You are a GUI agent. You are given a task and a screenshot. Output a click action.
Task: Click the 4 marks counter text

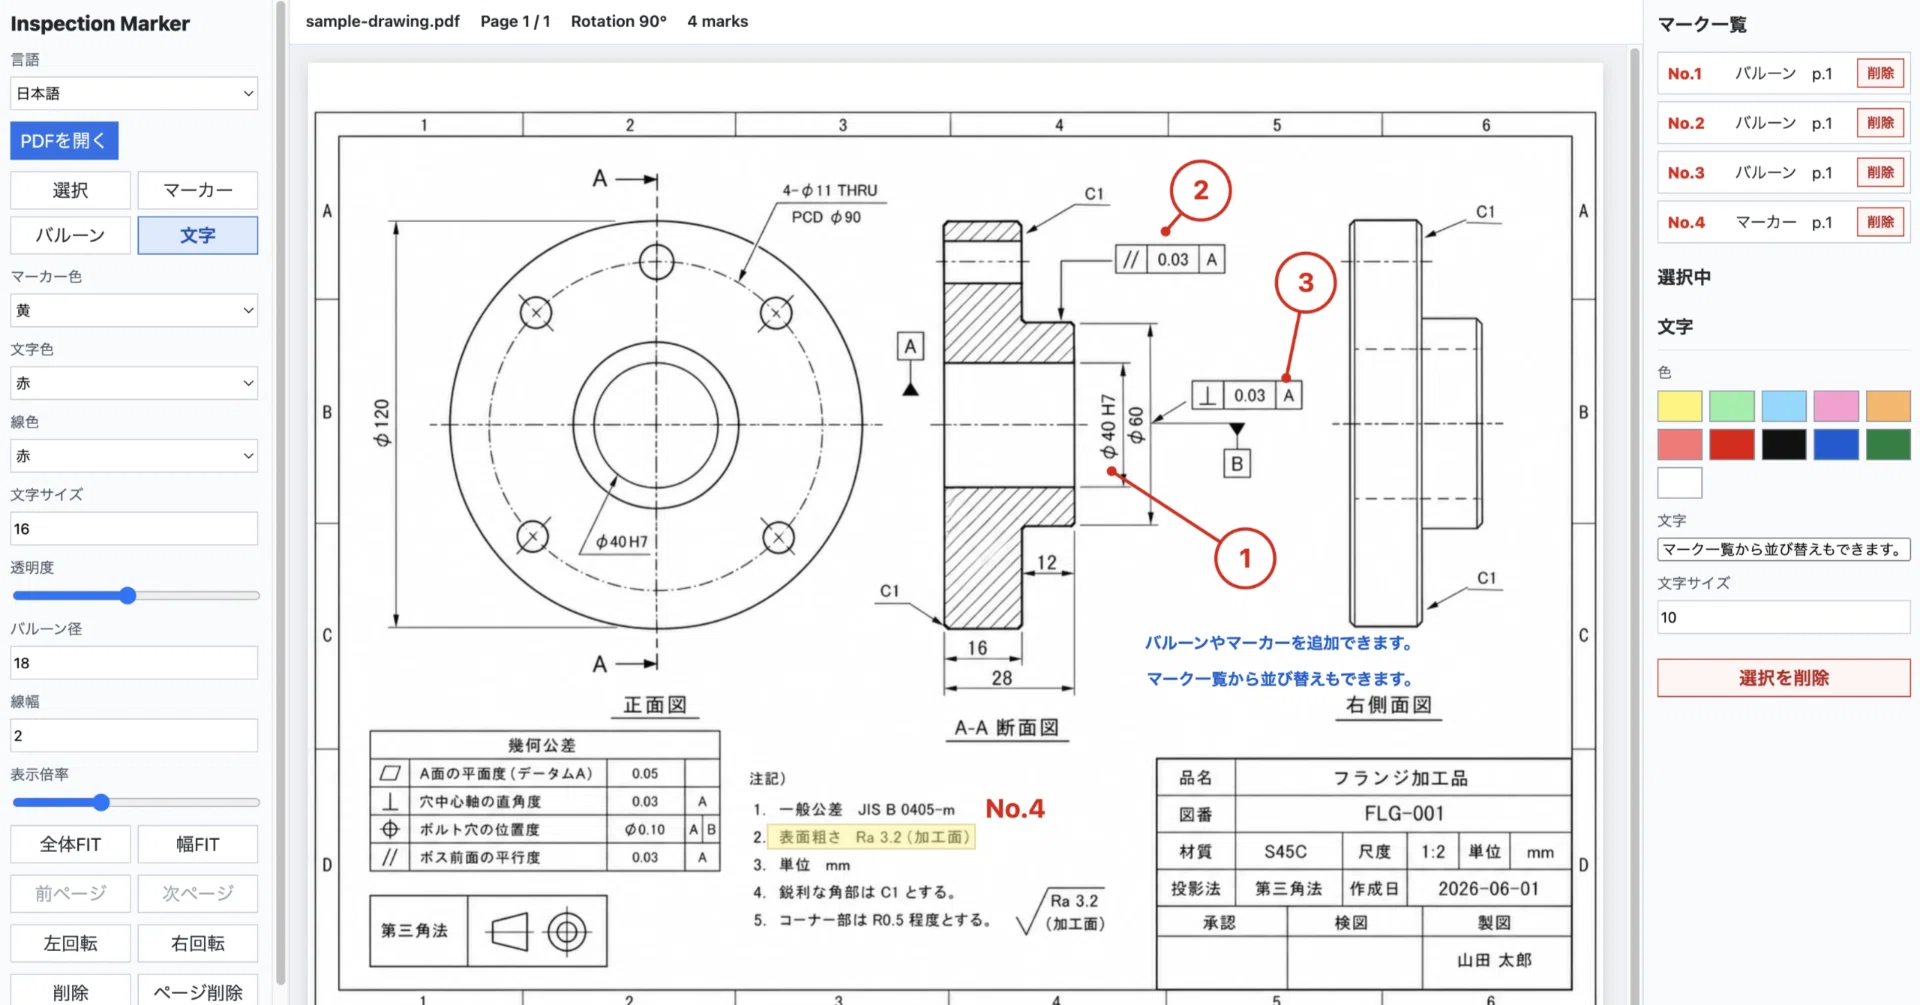tap(717, 21)
